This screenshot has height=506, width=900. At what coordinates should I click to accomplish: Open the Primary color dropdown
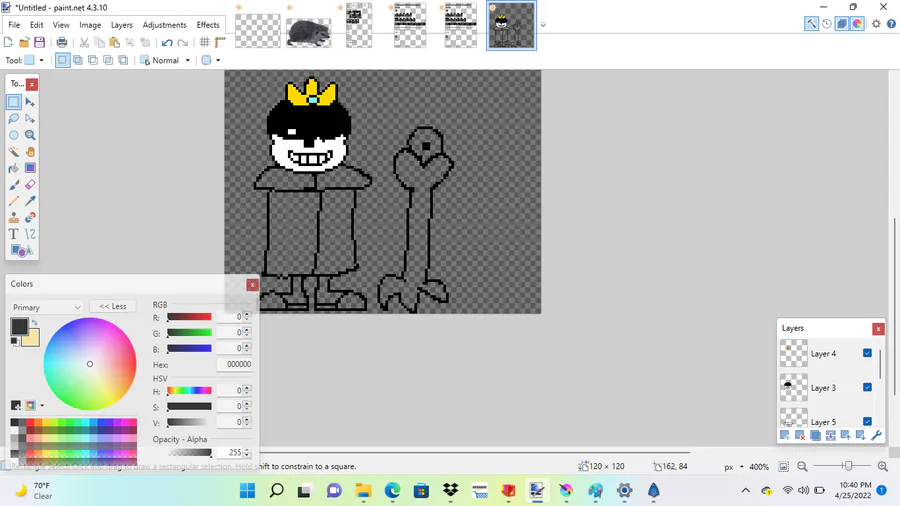46,307
